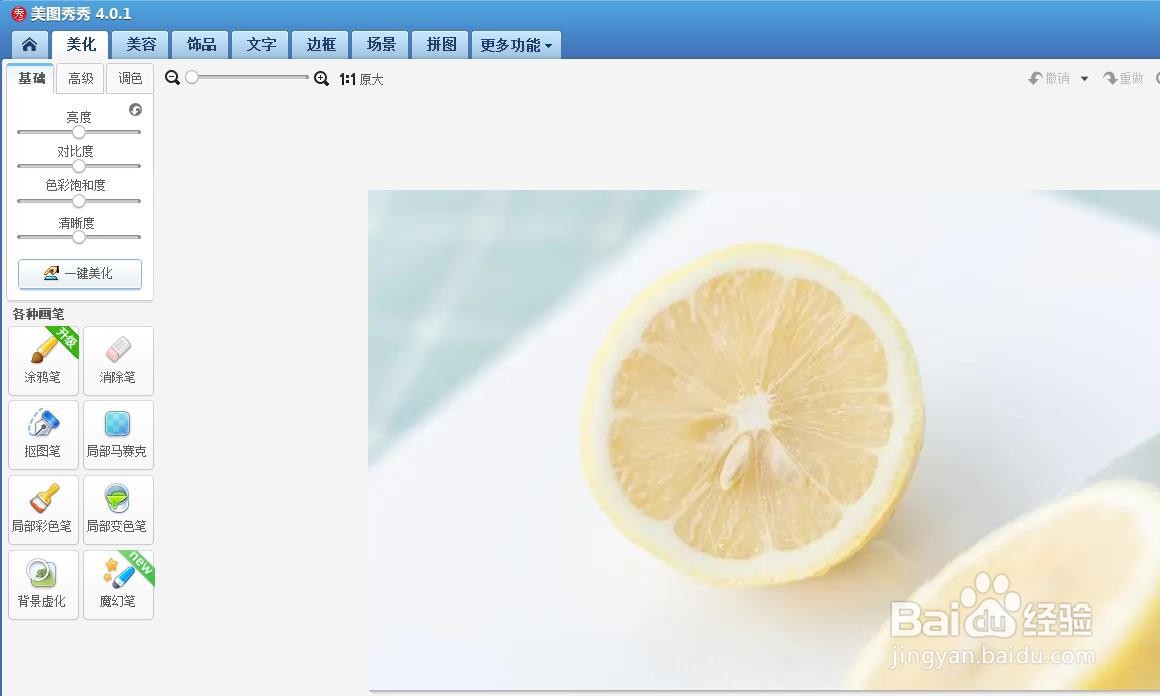The height and width of the screenshot is (696, 1160).
Task: Click the 色彩饱和度 saturation slider handle
Action: coord(78,200)
